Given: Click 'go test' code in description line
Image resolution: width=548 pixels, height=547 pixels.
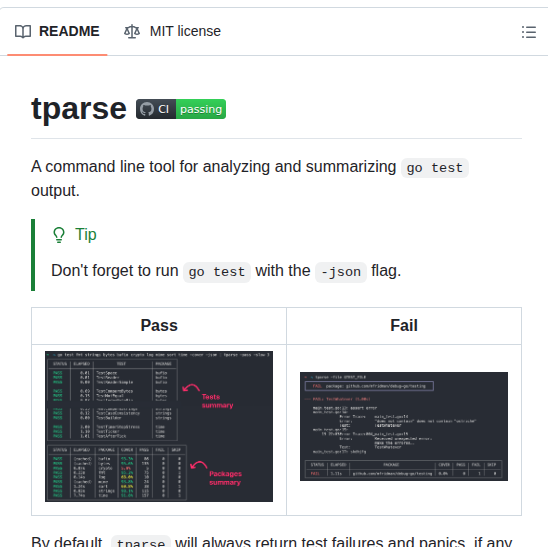Looking at the screenshot, I should (434, 168).
